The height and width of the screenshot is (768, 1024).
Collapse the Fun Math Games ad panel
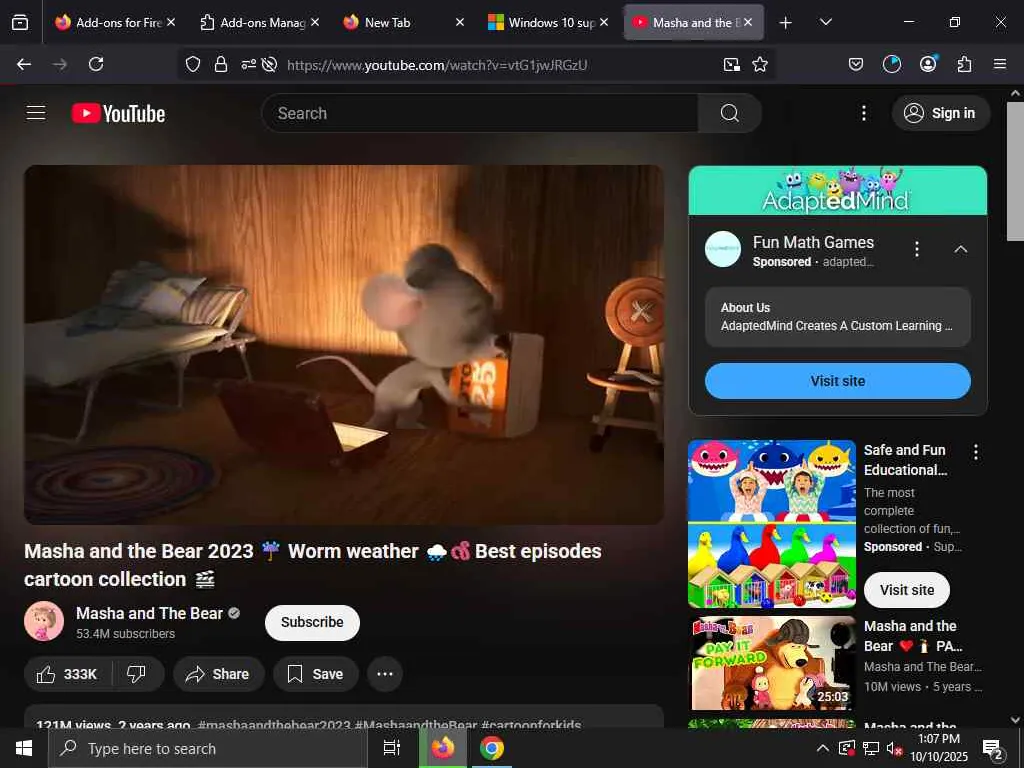[960, 249]
